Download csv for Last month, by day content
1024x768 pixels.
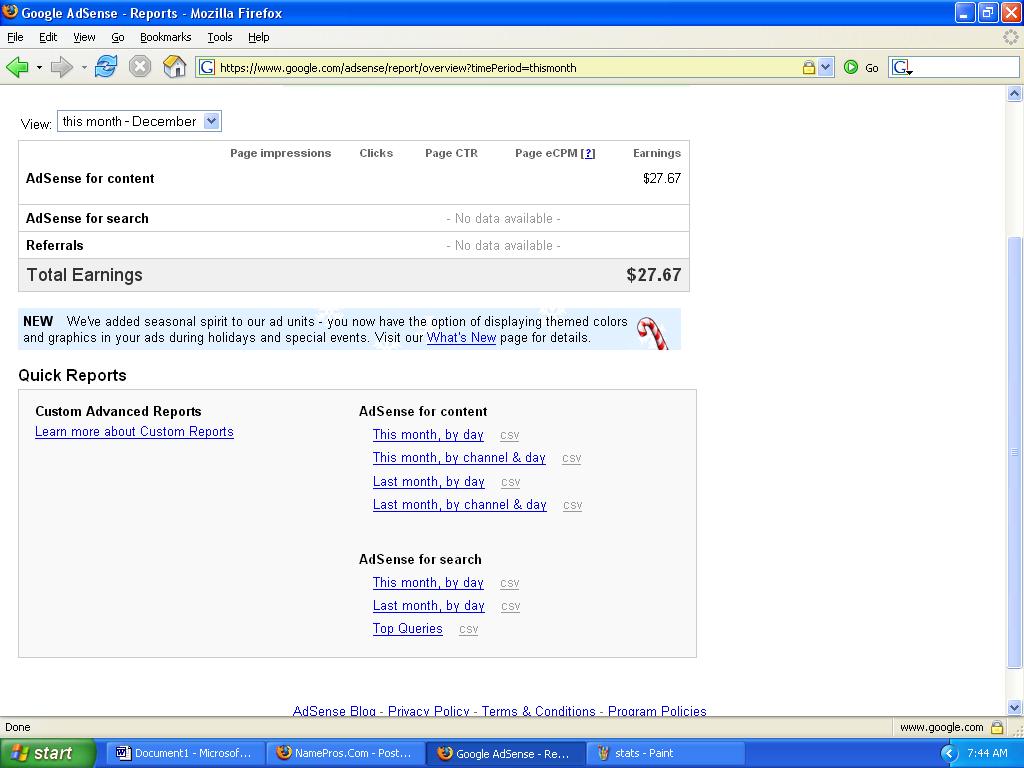tap(510, 482)
